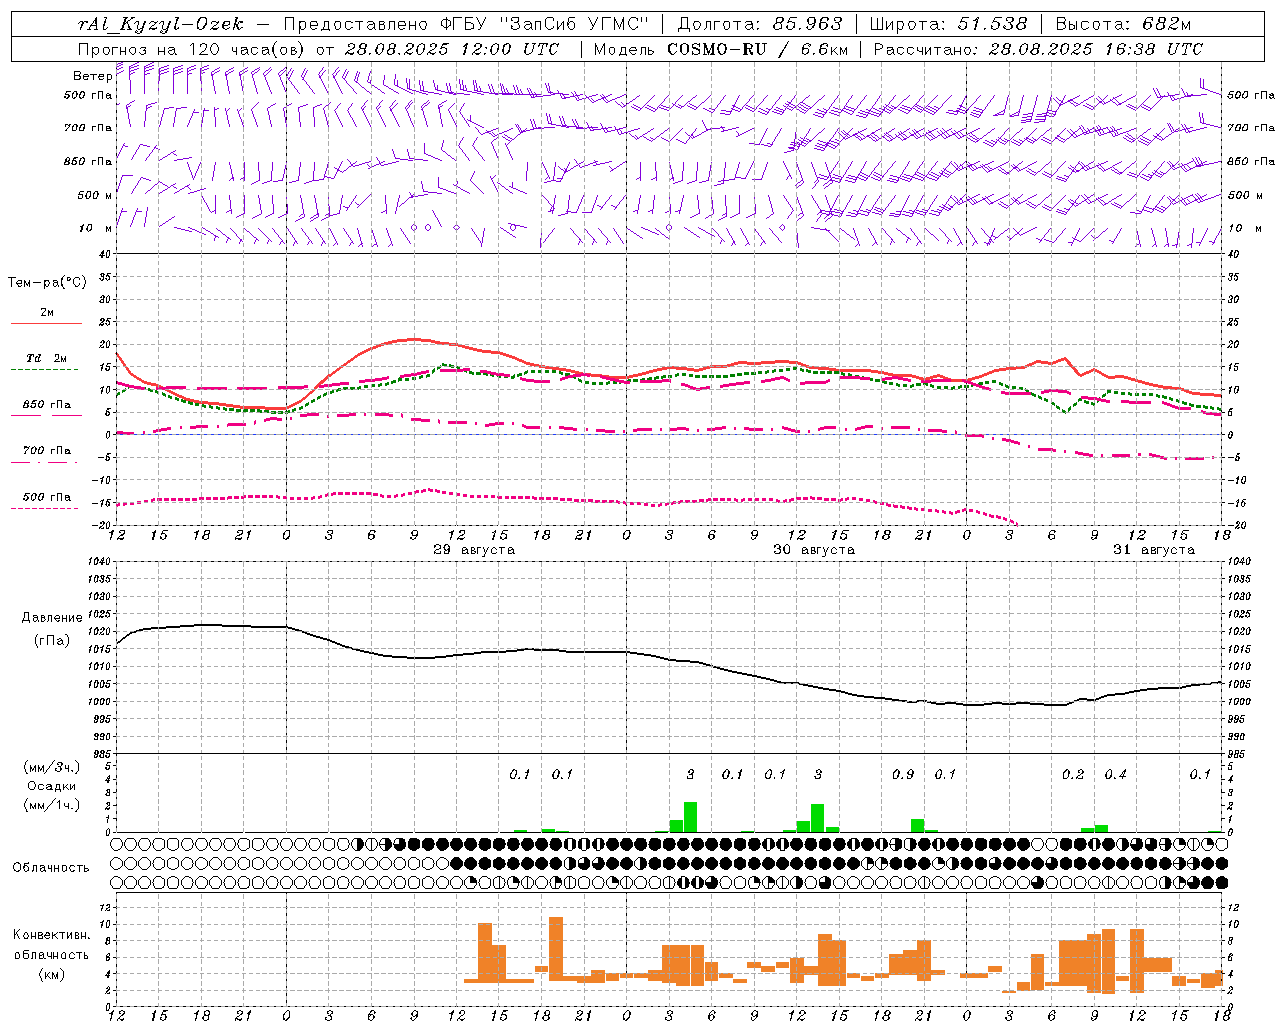1280x1024 pixels.
Task: Select the 0.2 precipitation amount
Action: click(1073, 775)
